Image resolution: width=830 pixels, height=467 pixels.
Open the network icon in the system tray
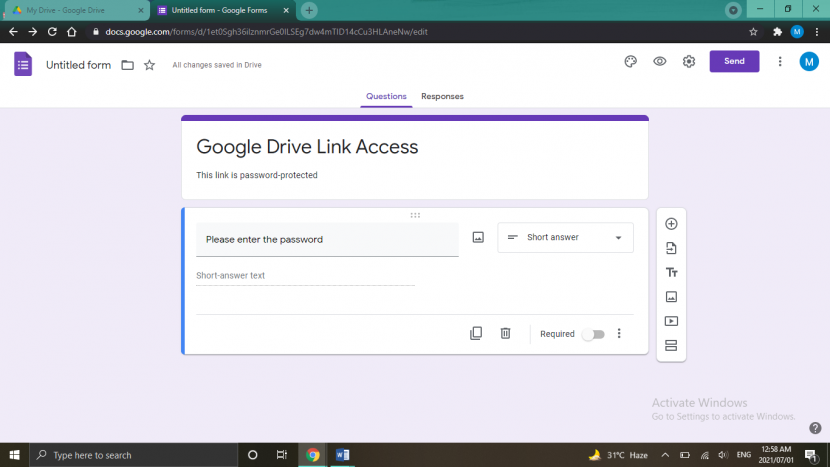tap(705, 455)
